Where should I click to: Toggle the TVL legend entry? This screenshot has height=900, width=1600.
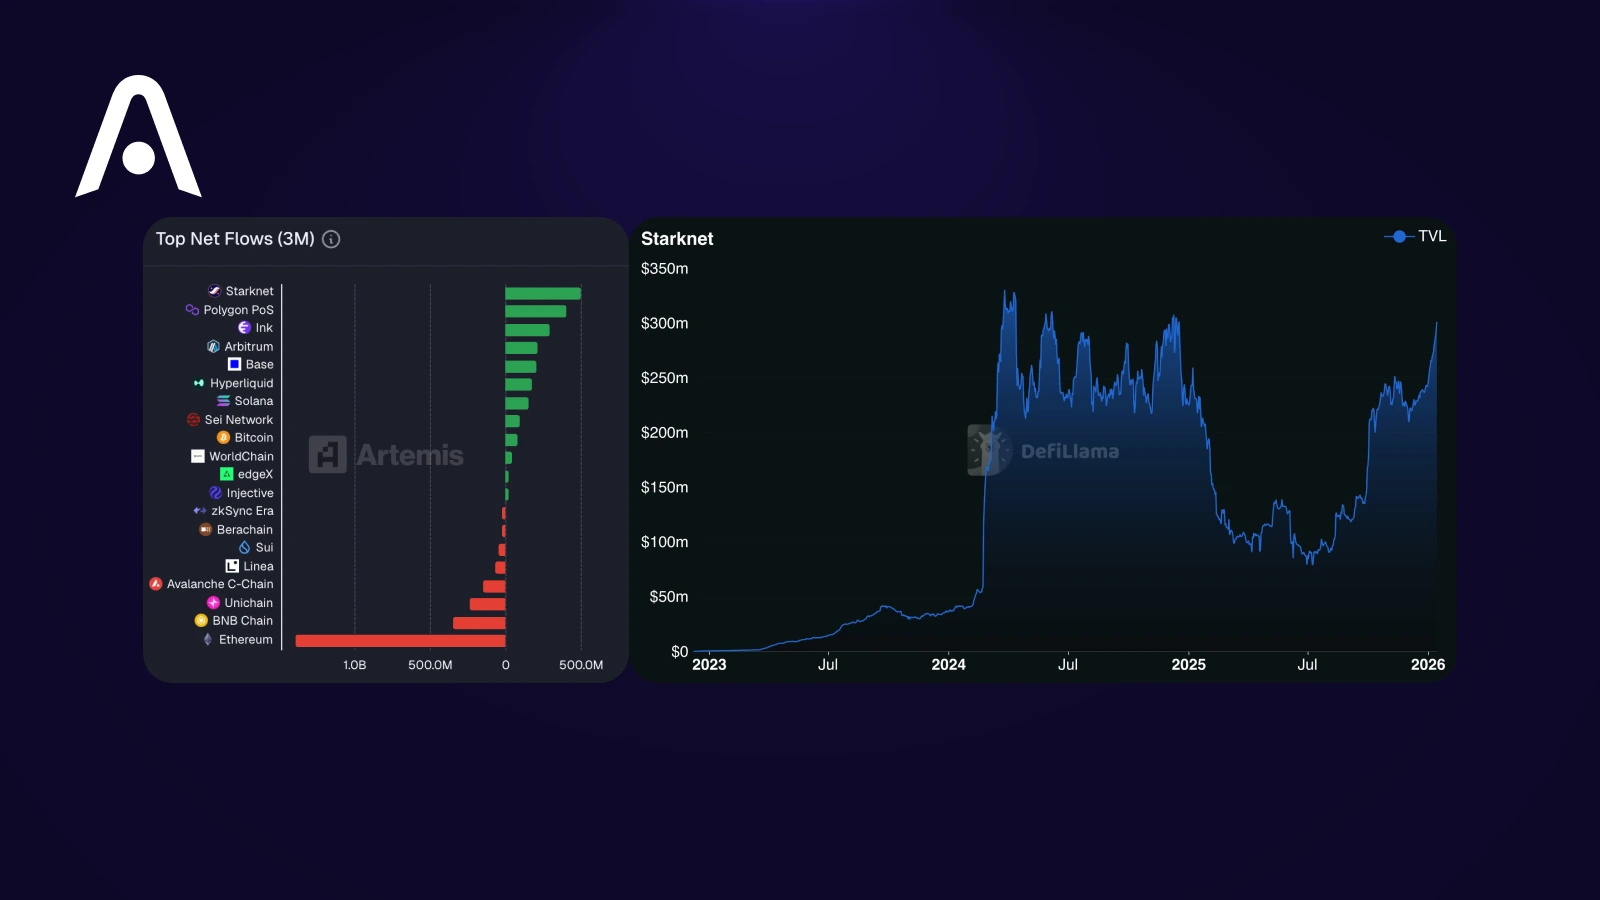(1415, 236)
